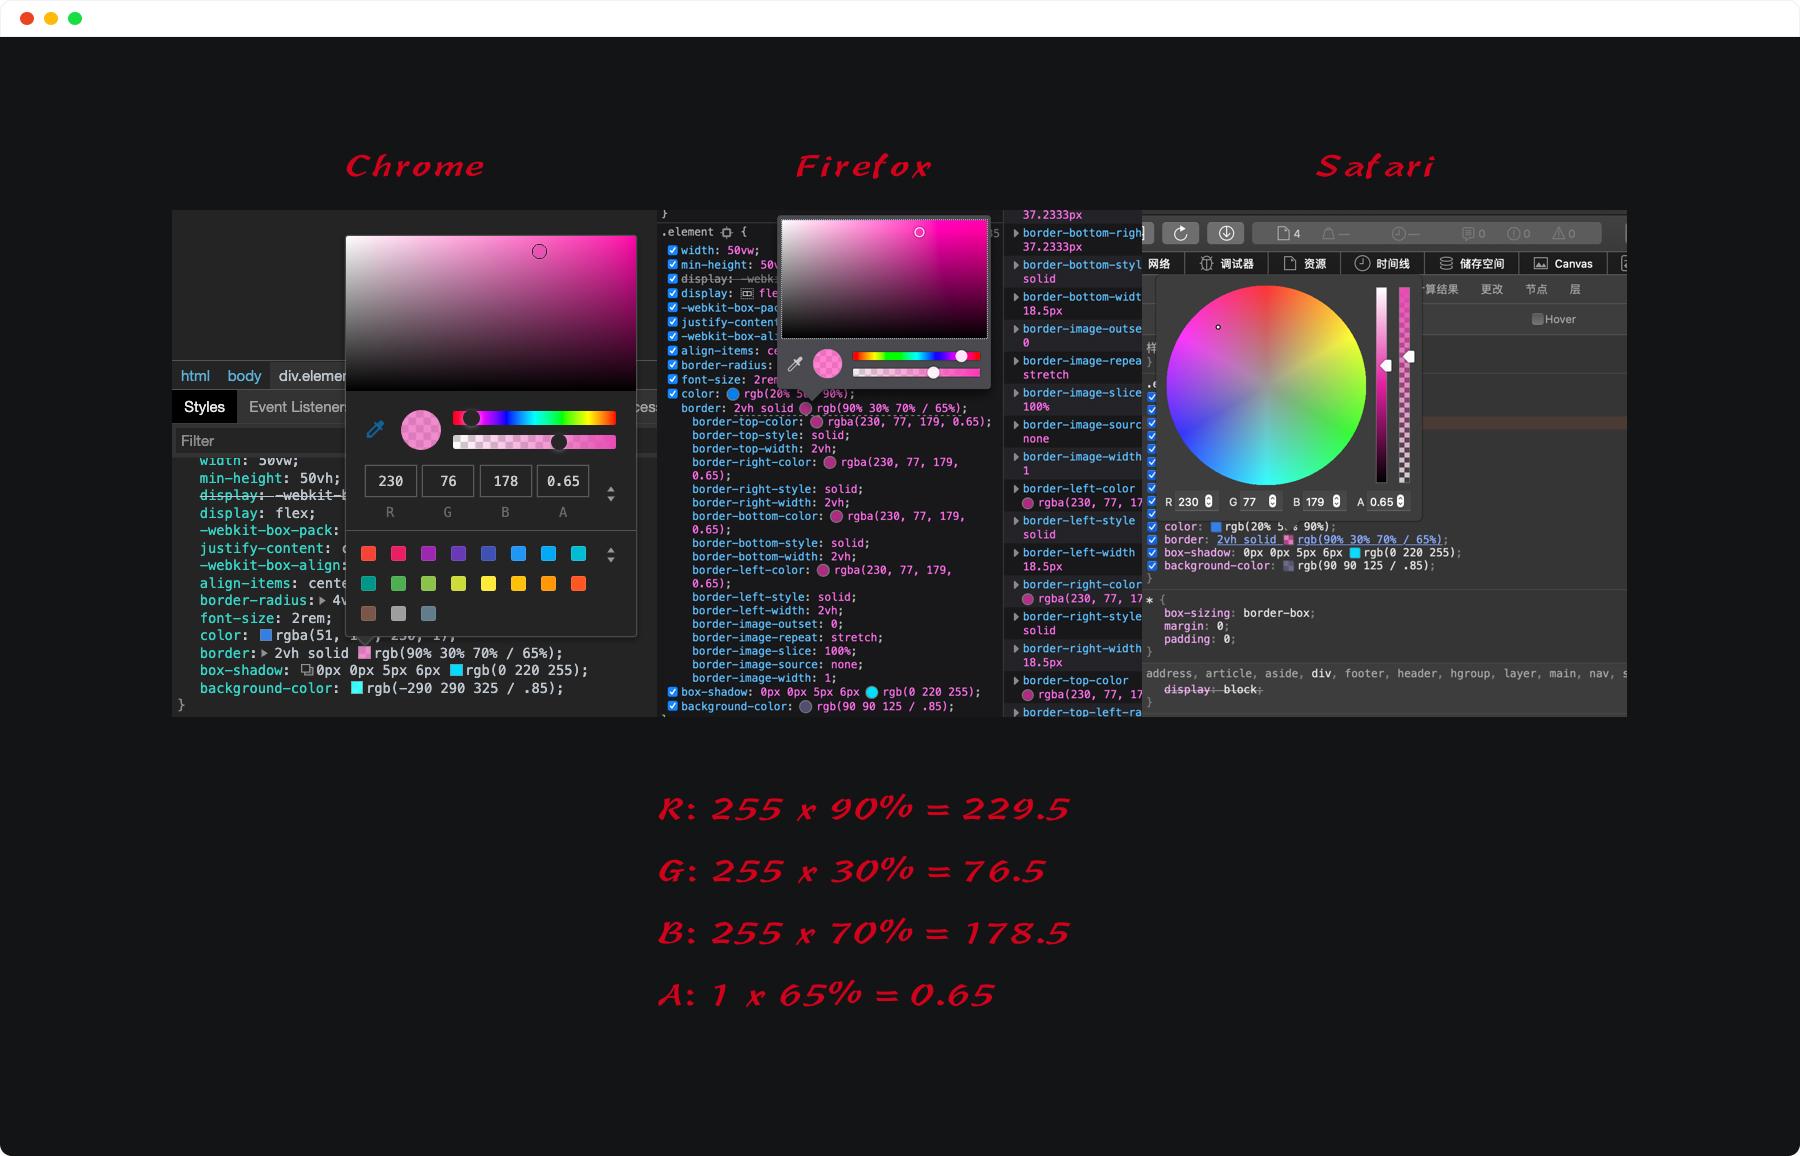This screenshot has height=1156, width=1800.
Task: Click the warnings triangle icon in Safari toolbar
Action: pos(1558,234)
